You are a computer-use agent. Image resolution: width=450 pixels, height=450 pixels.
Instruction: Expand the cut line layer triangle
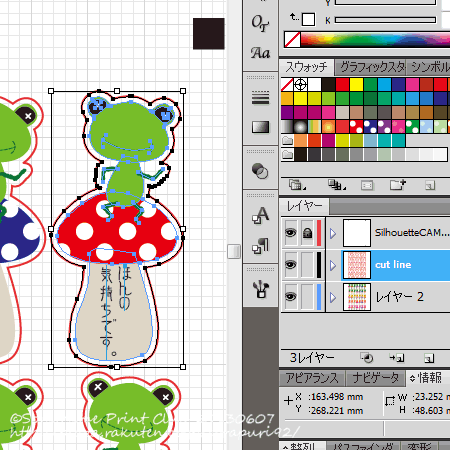(x=333, y=265)
